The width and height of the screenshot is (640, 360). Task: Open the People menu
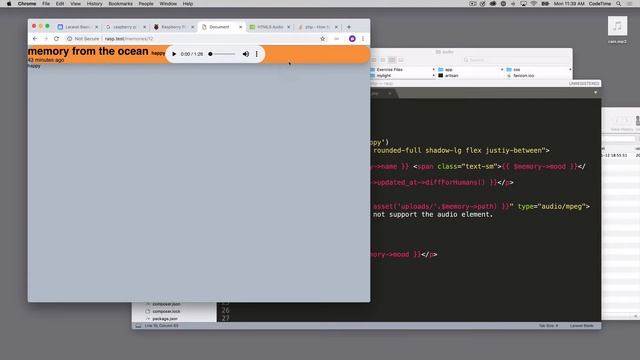point(146,4)
